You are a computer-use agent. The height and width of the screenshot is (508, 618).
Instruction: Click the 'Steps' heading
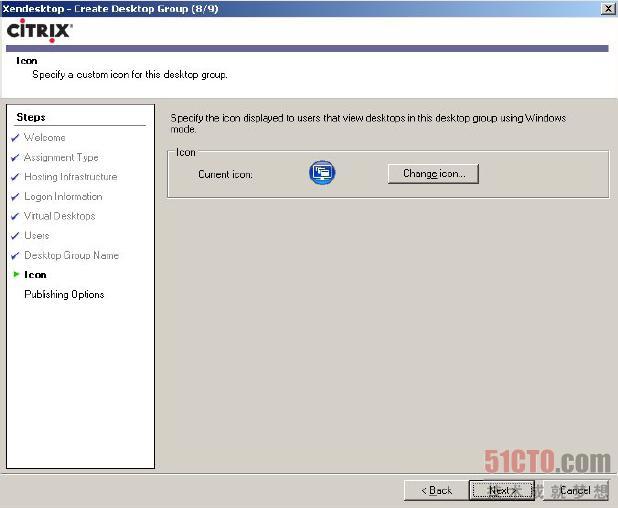31,117
